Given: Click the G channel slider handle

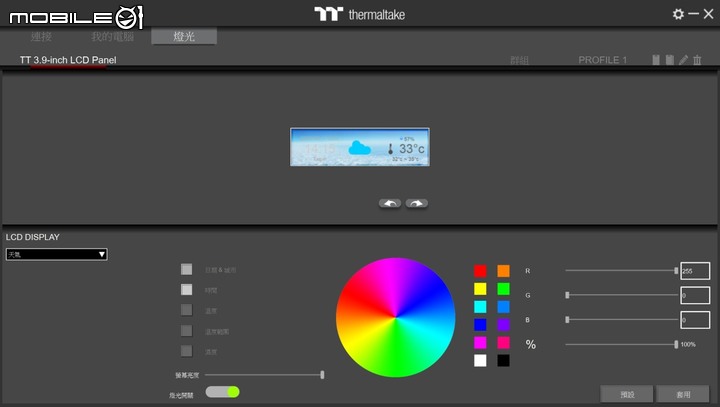Looking at the screenshot, I should 567,295.
